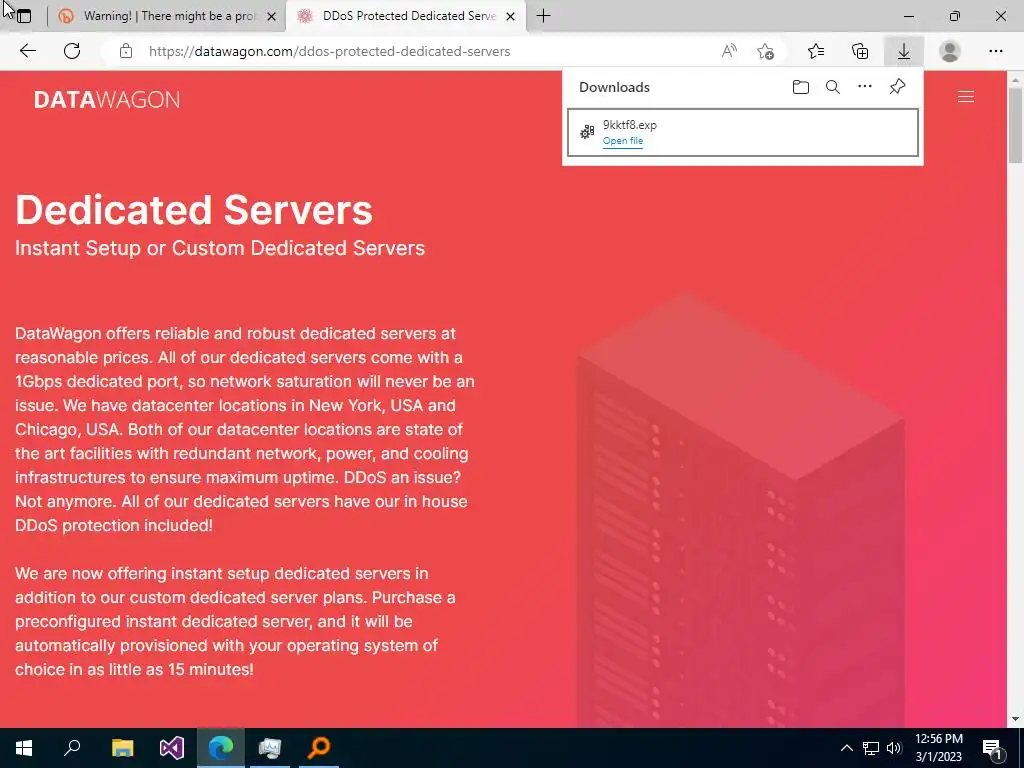Open Windows taskbar search

tap(72, 747)
